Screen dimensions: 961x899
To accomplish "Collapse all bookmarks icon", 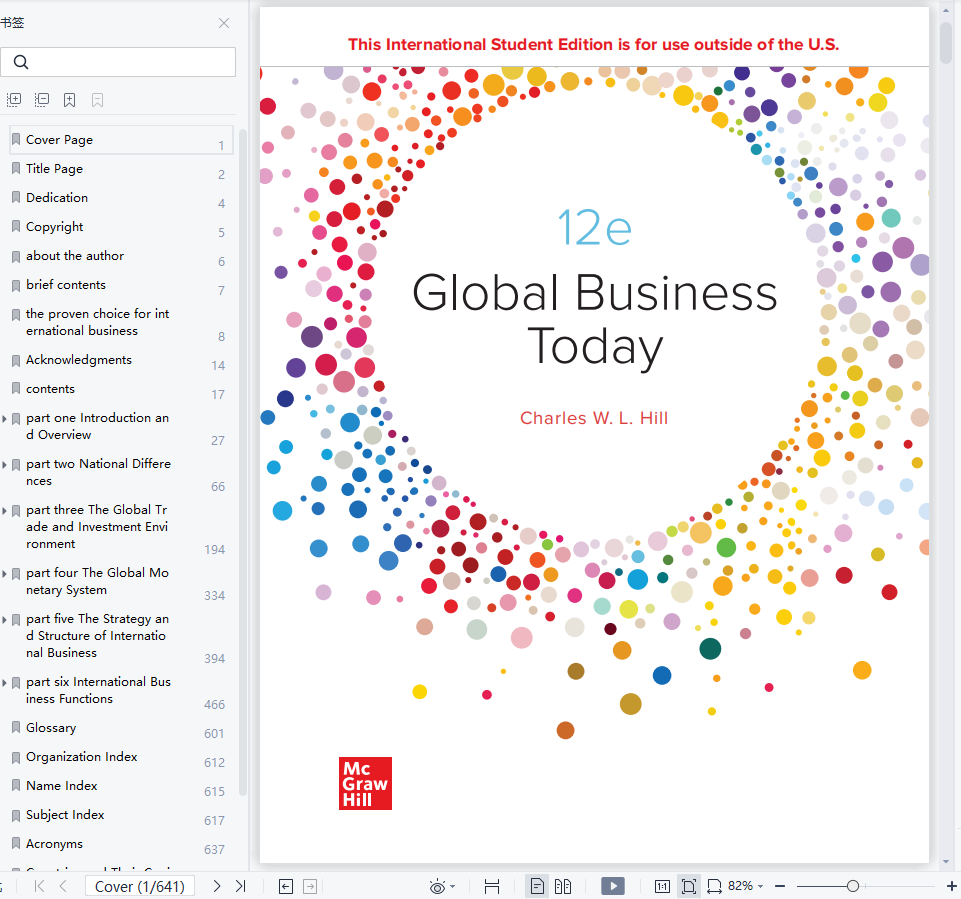I will tap(42, 99).
